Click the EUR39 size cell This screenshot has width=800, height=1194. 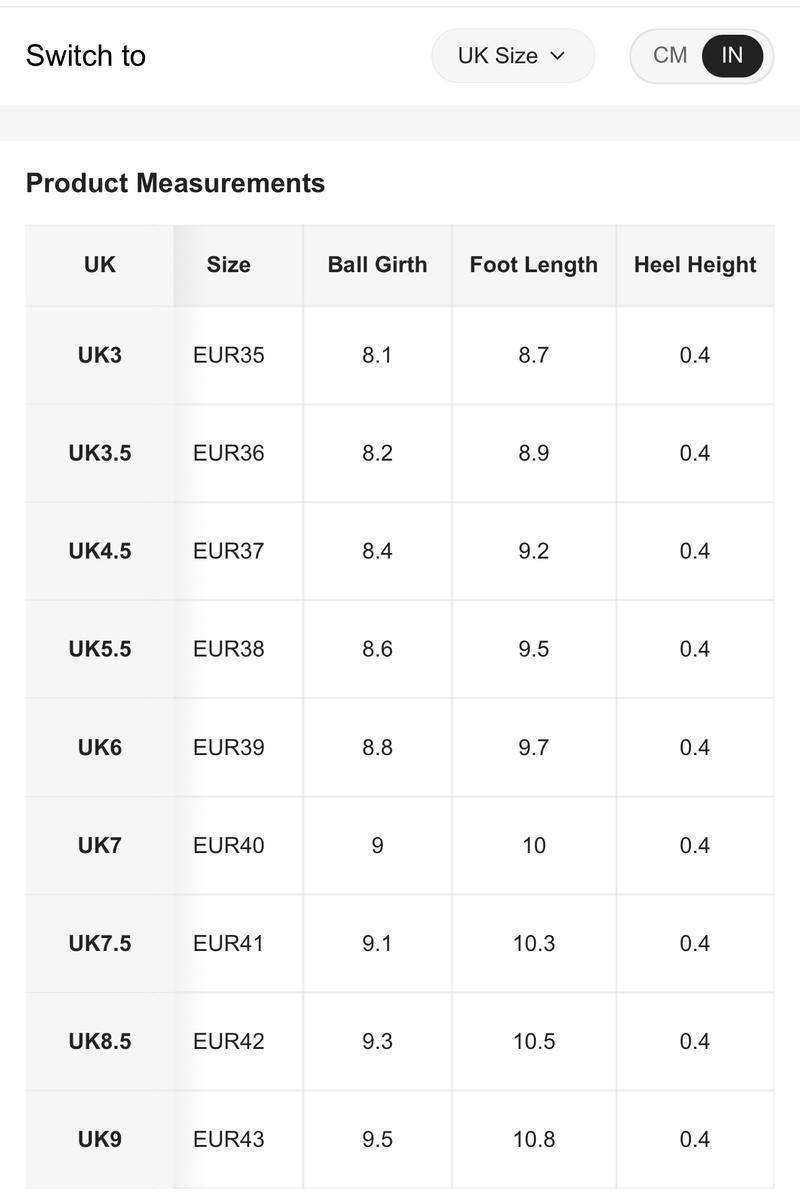[228, 748]
